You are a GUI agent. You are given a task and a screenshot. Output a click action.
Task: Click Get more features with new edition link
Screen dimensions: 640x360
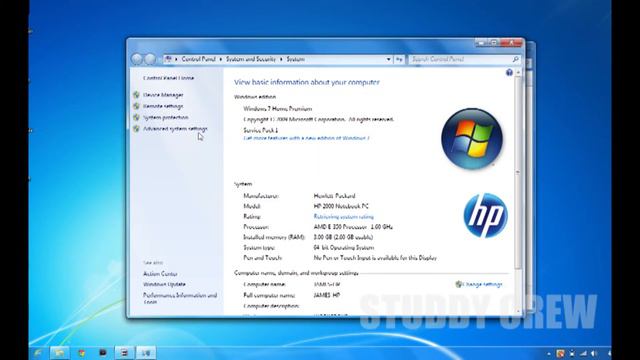307,138
